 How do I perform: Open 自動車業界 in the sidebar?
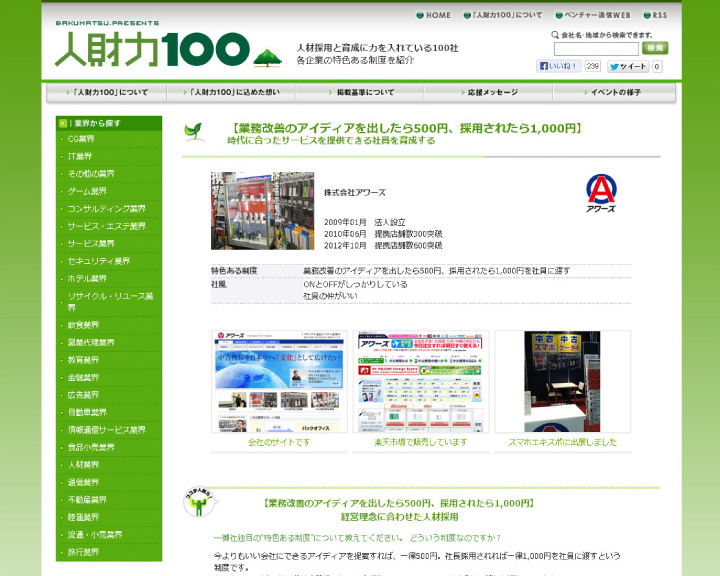tap(87, 412)
